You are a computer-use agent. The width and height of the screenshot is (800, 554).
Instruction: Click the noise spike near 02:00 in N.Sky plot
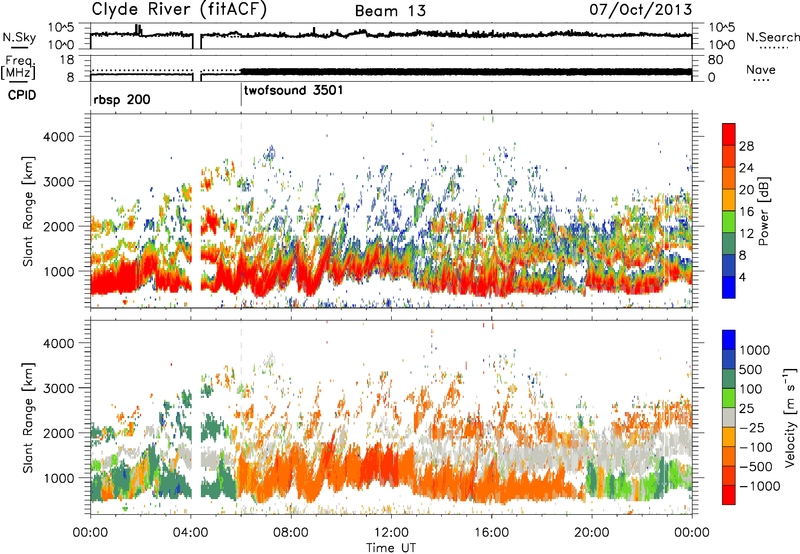pos(138,30)
